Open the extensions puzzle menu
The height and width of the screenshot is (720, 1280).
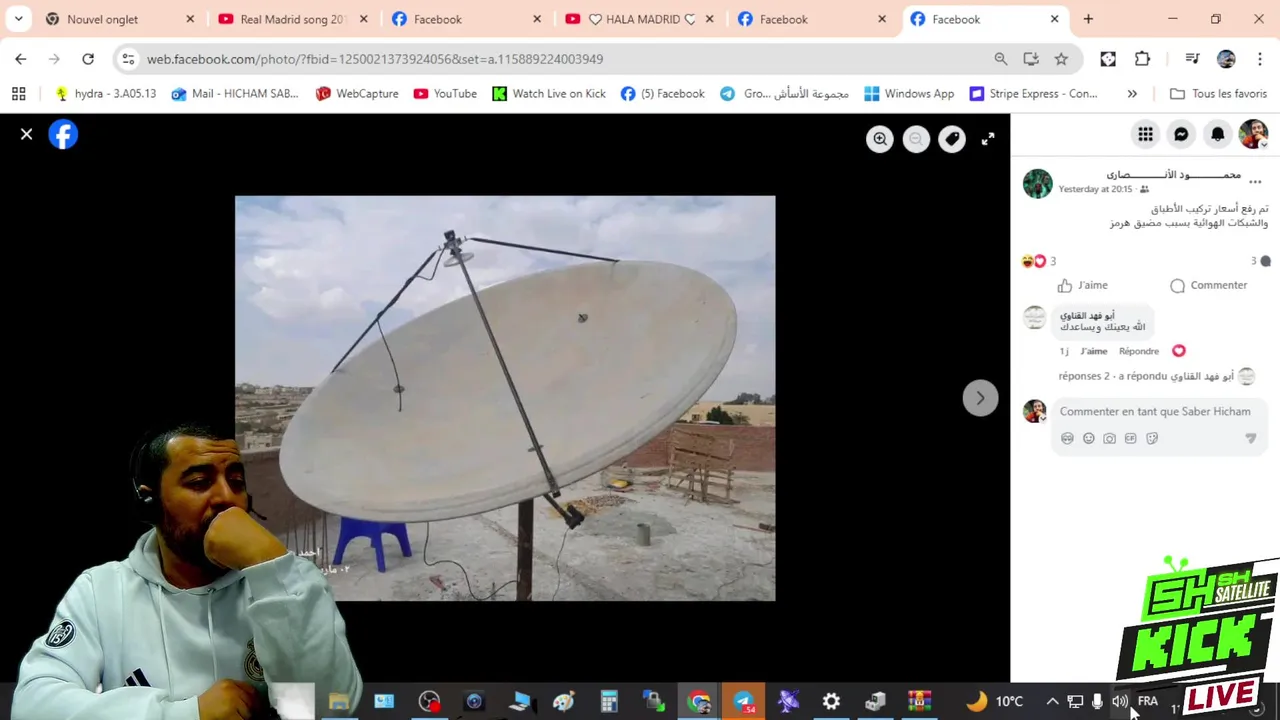(x=1142, y=59)
